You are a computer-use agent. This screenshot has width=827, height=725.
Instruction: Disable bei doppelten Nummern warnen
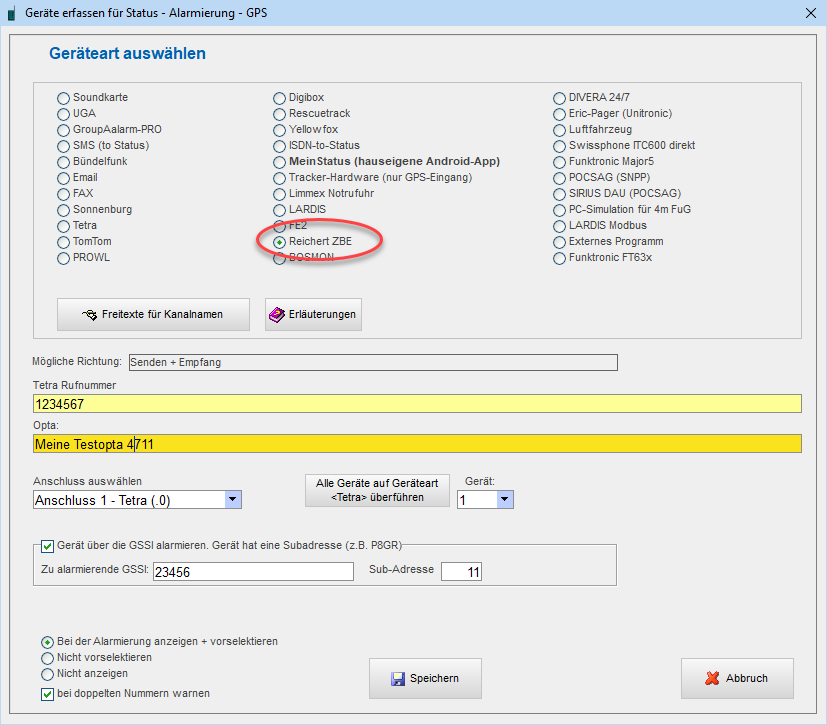[x=48, y=694]
